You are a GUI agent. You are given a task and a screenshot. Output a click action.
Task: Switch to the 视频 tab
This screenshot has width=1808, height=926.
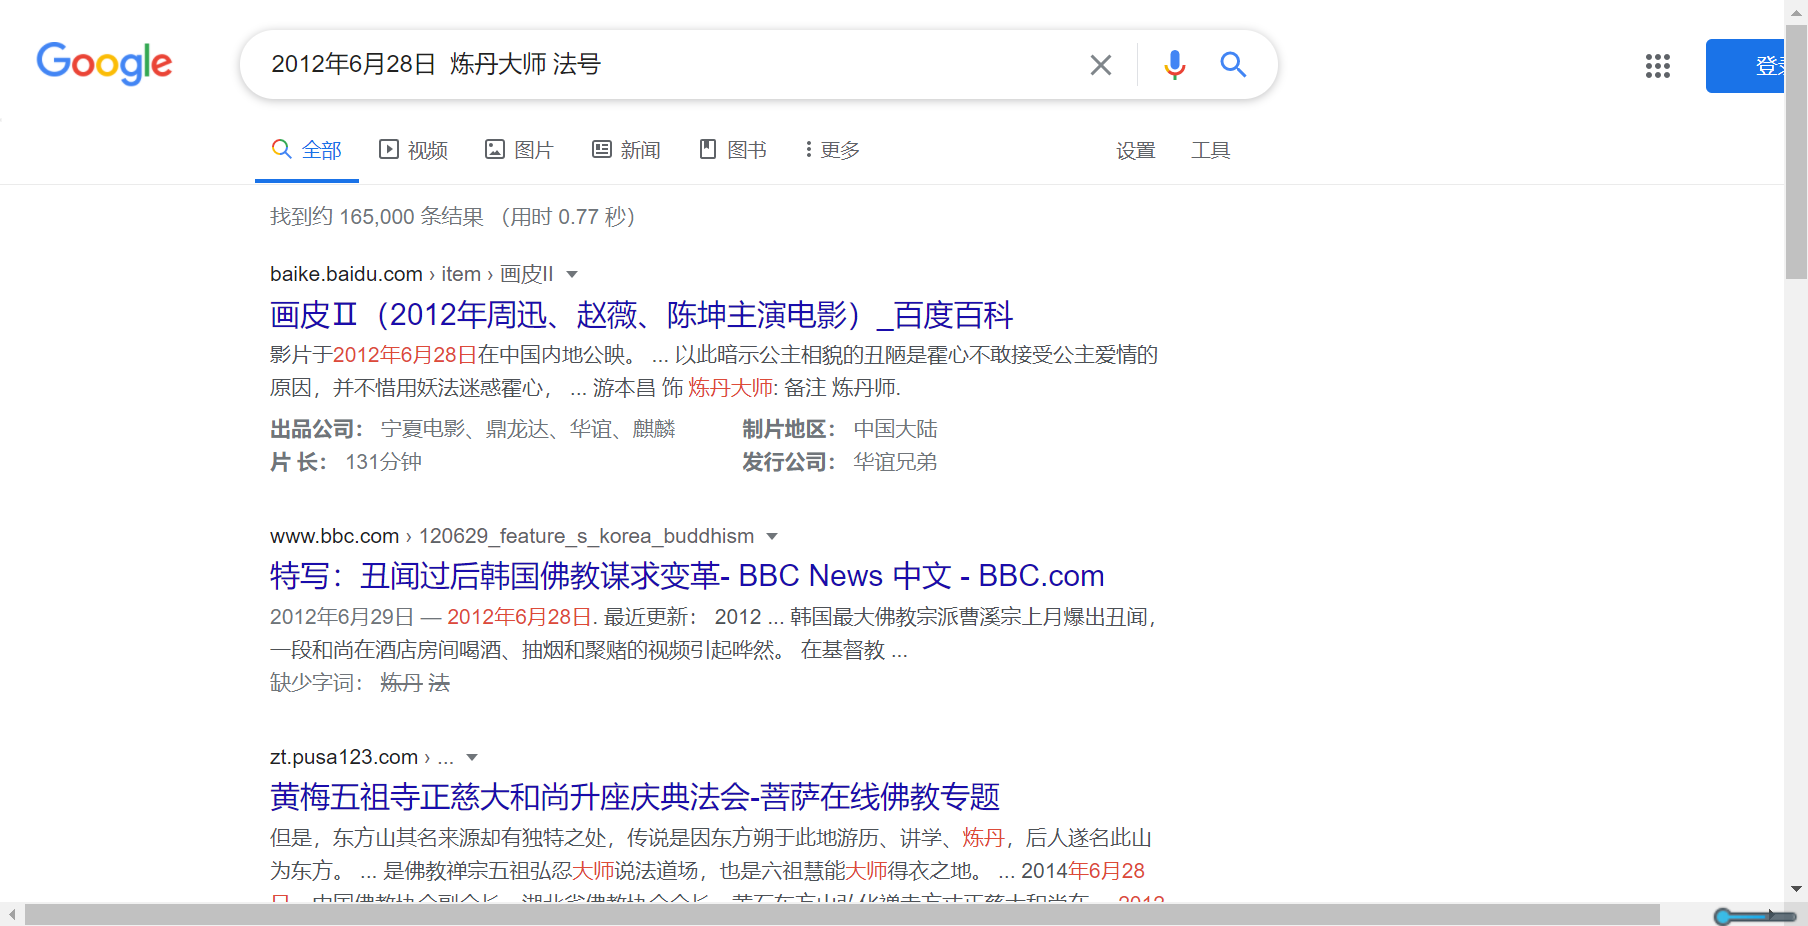(414, 150)
